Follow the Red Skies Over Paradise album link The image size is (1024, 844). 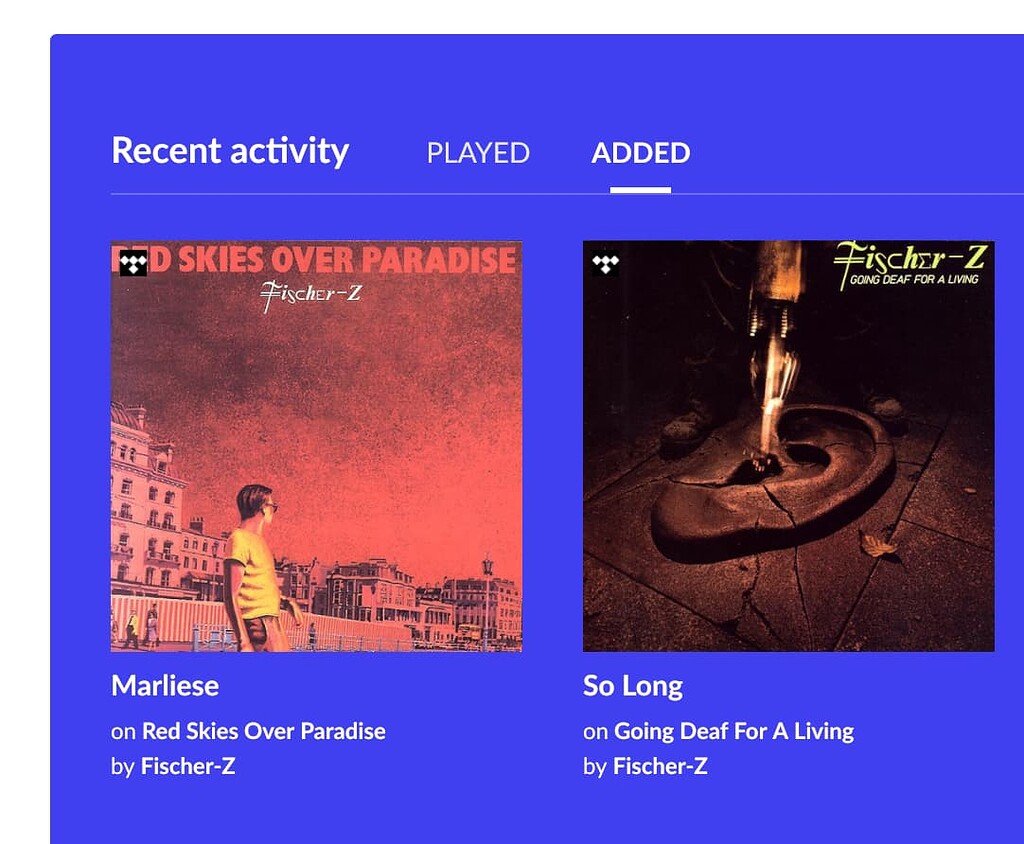[264, 731]
